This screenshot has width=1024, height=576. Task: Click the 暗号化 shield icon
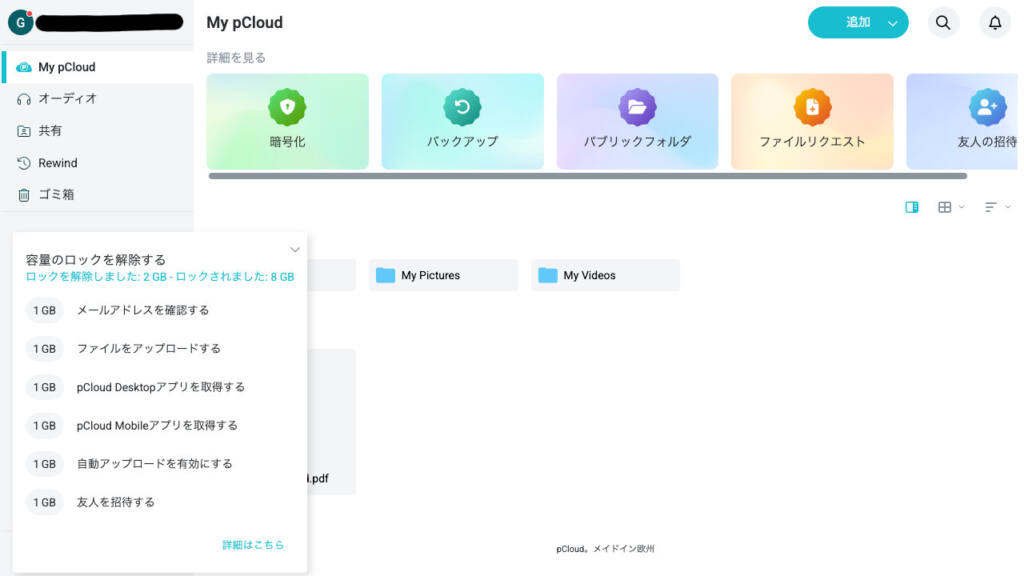point(287,107)
